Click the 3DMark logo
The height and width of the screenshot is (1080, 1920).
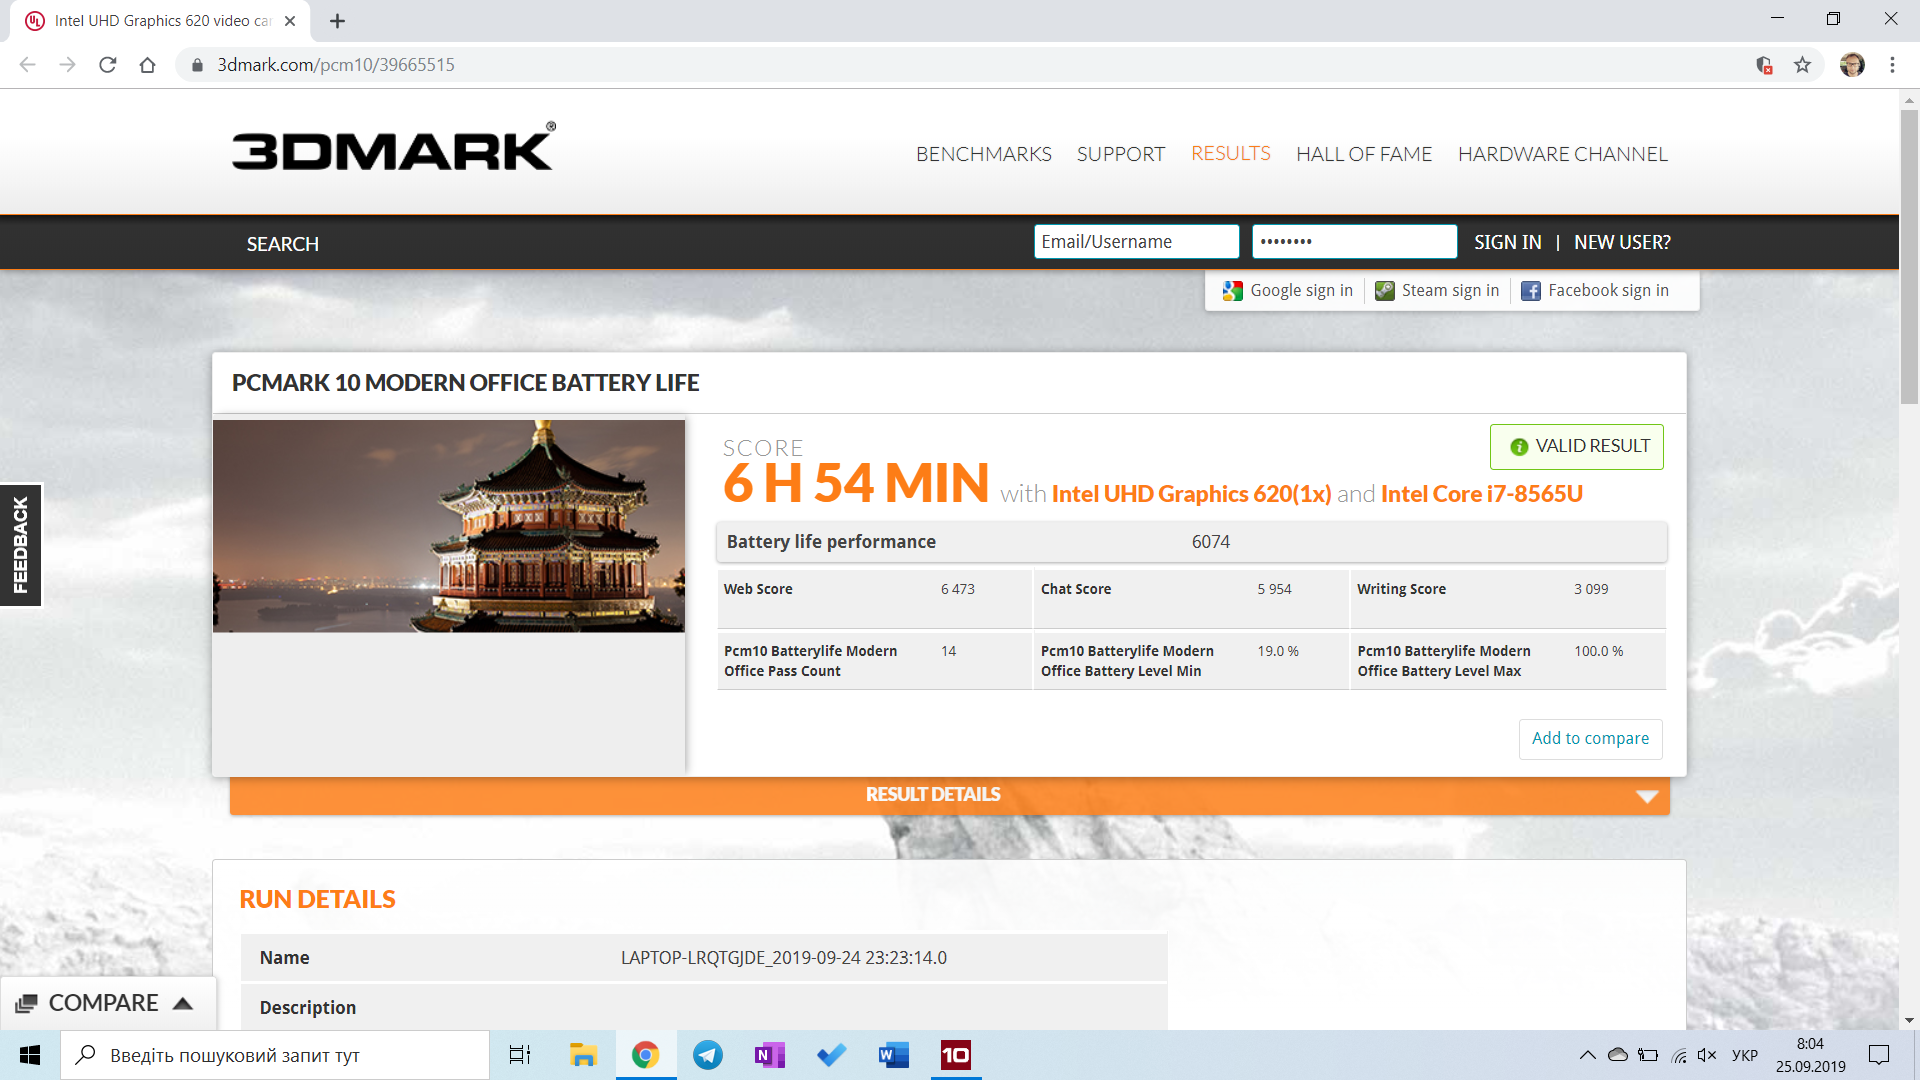(393, 148)
